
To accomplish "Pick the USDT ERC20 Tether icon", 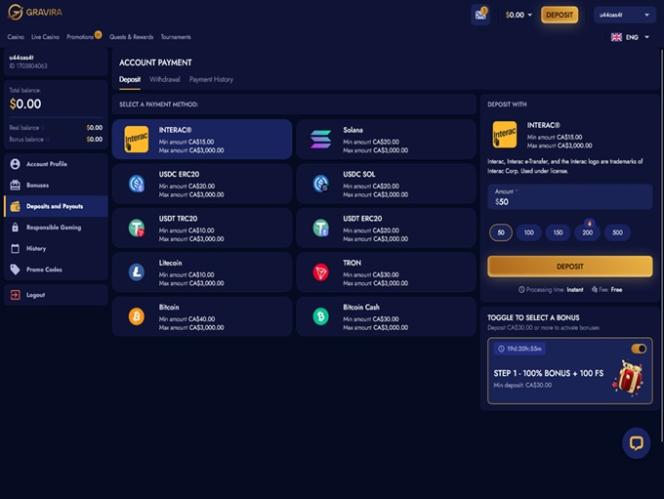I will click(321, 228).
